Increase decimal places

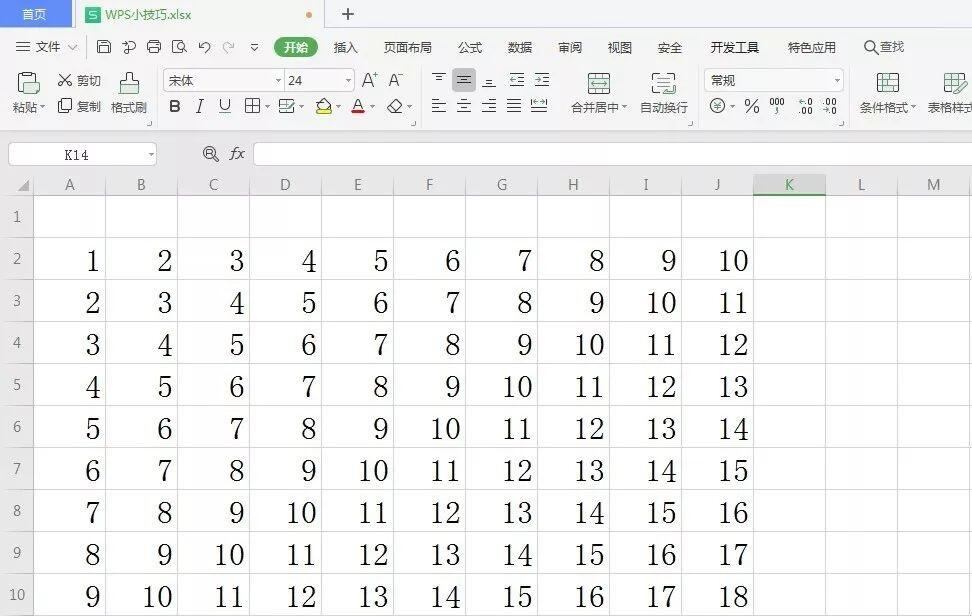pos(805,106)
